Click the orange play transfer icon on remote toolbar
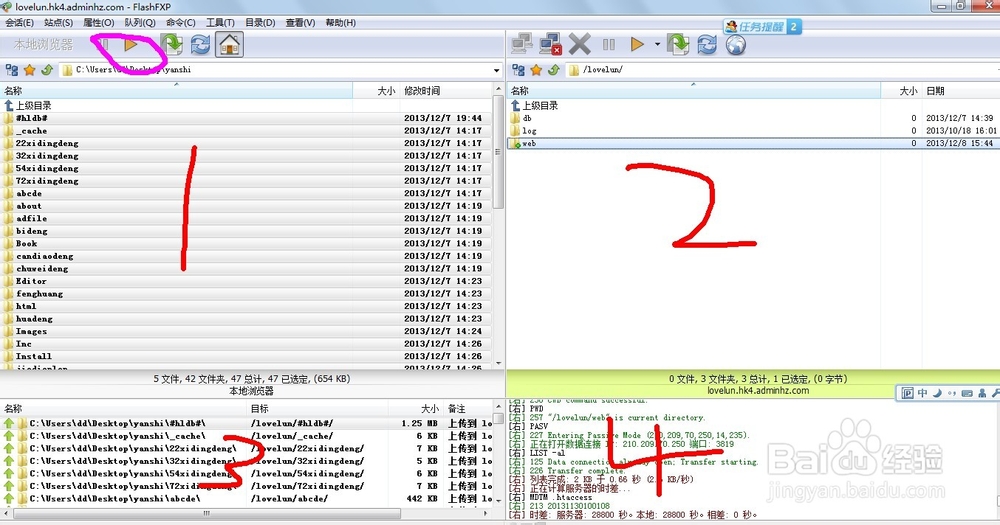1000x525 pixels. pyautogui.click(x=636, y=44)
